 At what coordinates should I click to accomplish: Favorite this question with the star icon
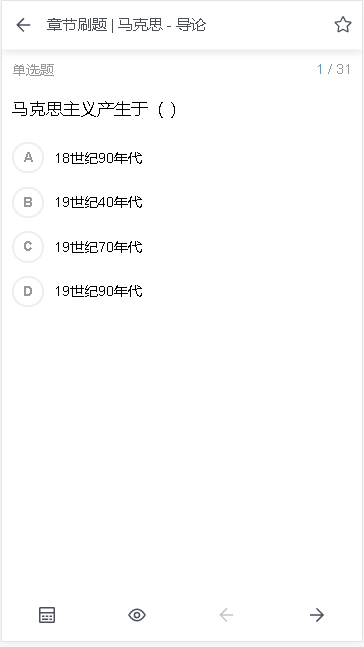pyautogui.click(x=343, y=25)
